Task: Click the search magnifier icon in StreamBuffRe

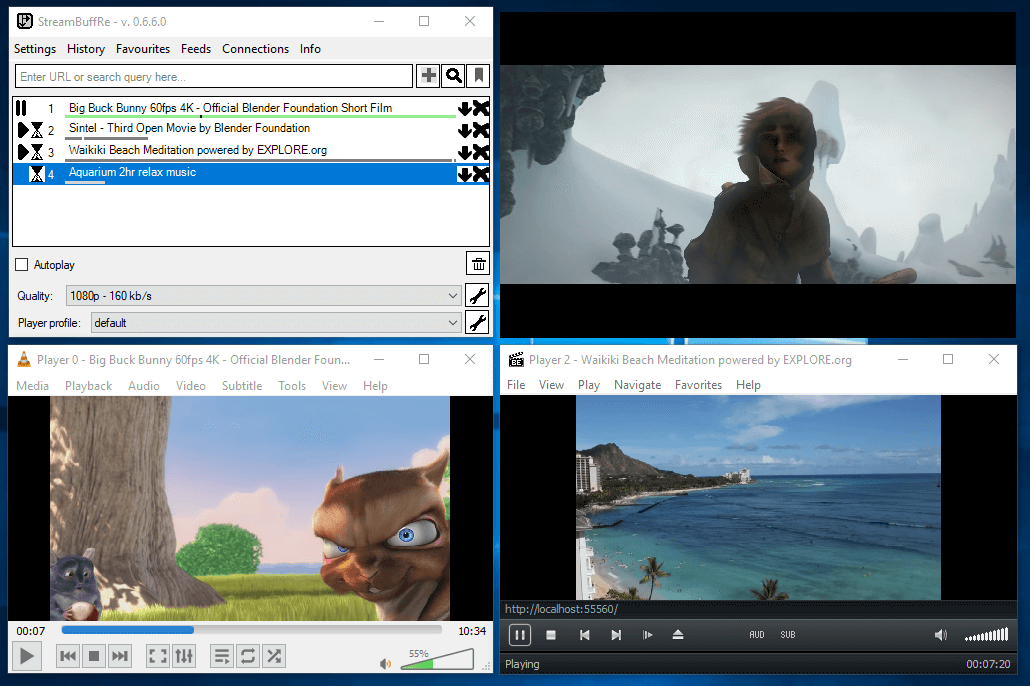Action: coord(454,76)
